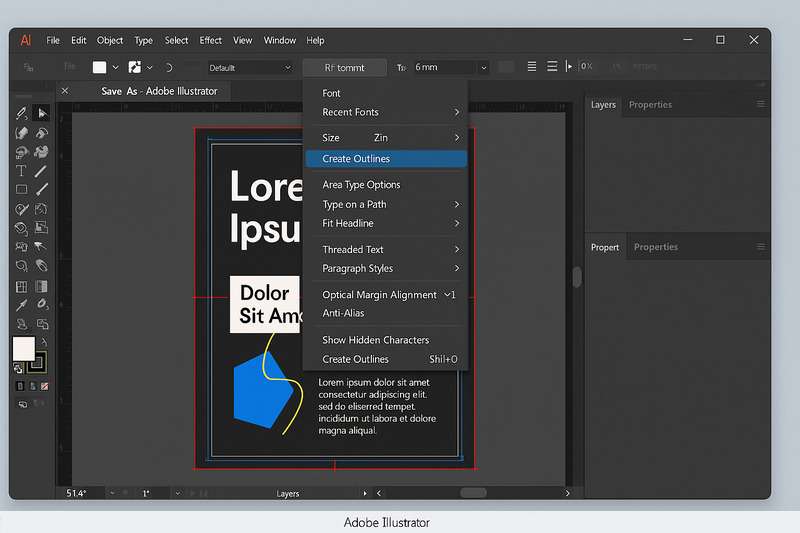Set fill to None using red-slash icon
Image resolution: width=800 pixels, height=533 pixels.
point(43,385)
